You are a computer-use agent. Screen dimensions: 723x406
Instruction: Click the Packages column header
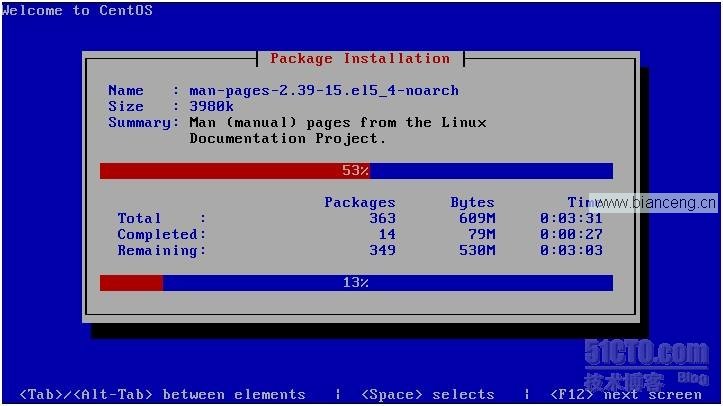tap(360, 202)
